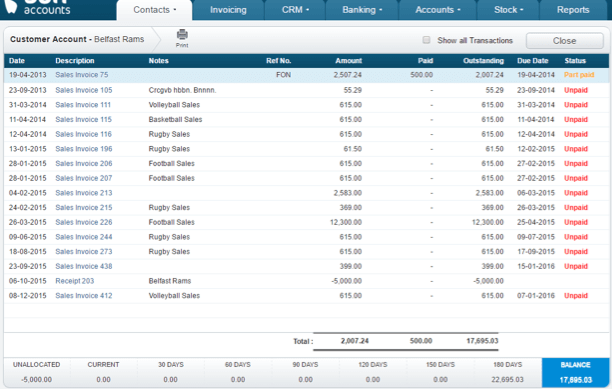Click the 180 DAYS aging value 22,695.03
The width and height of the screenshot is (612, 389).
tap(507, 380)
